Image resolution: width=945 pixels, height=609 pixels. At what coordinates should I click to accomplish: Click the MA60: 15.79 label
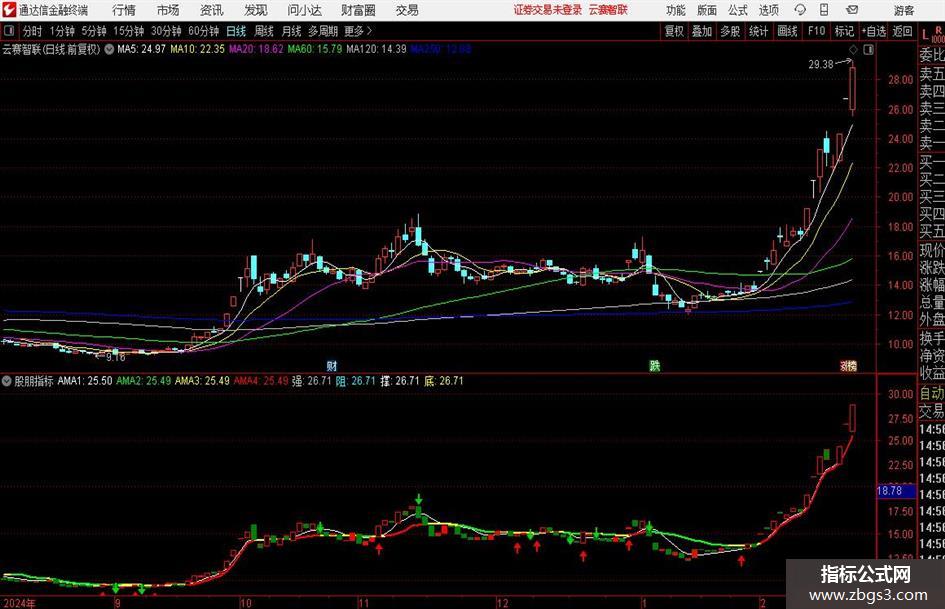315,49
